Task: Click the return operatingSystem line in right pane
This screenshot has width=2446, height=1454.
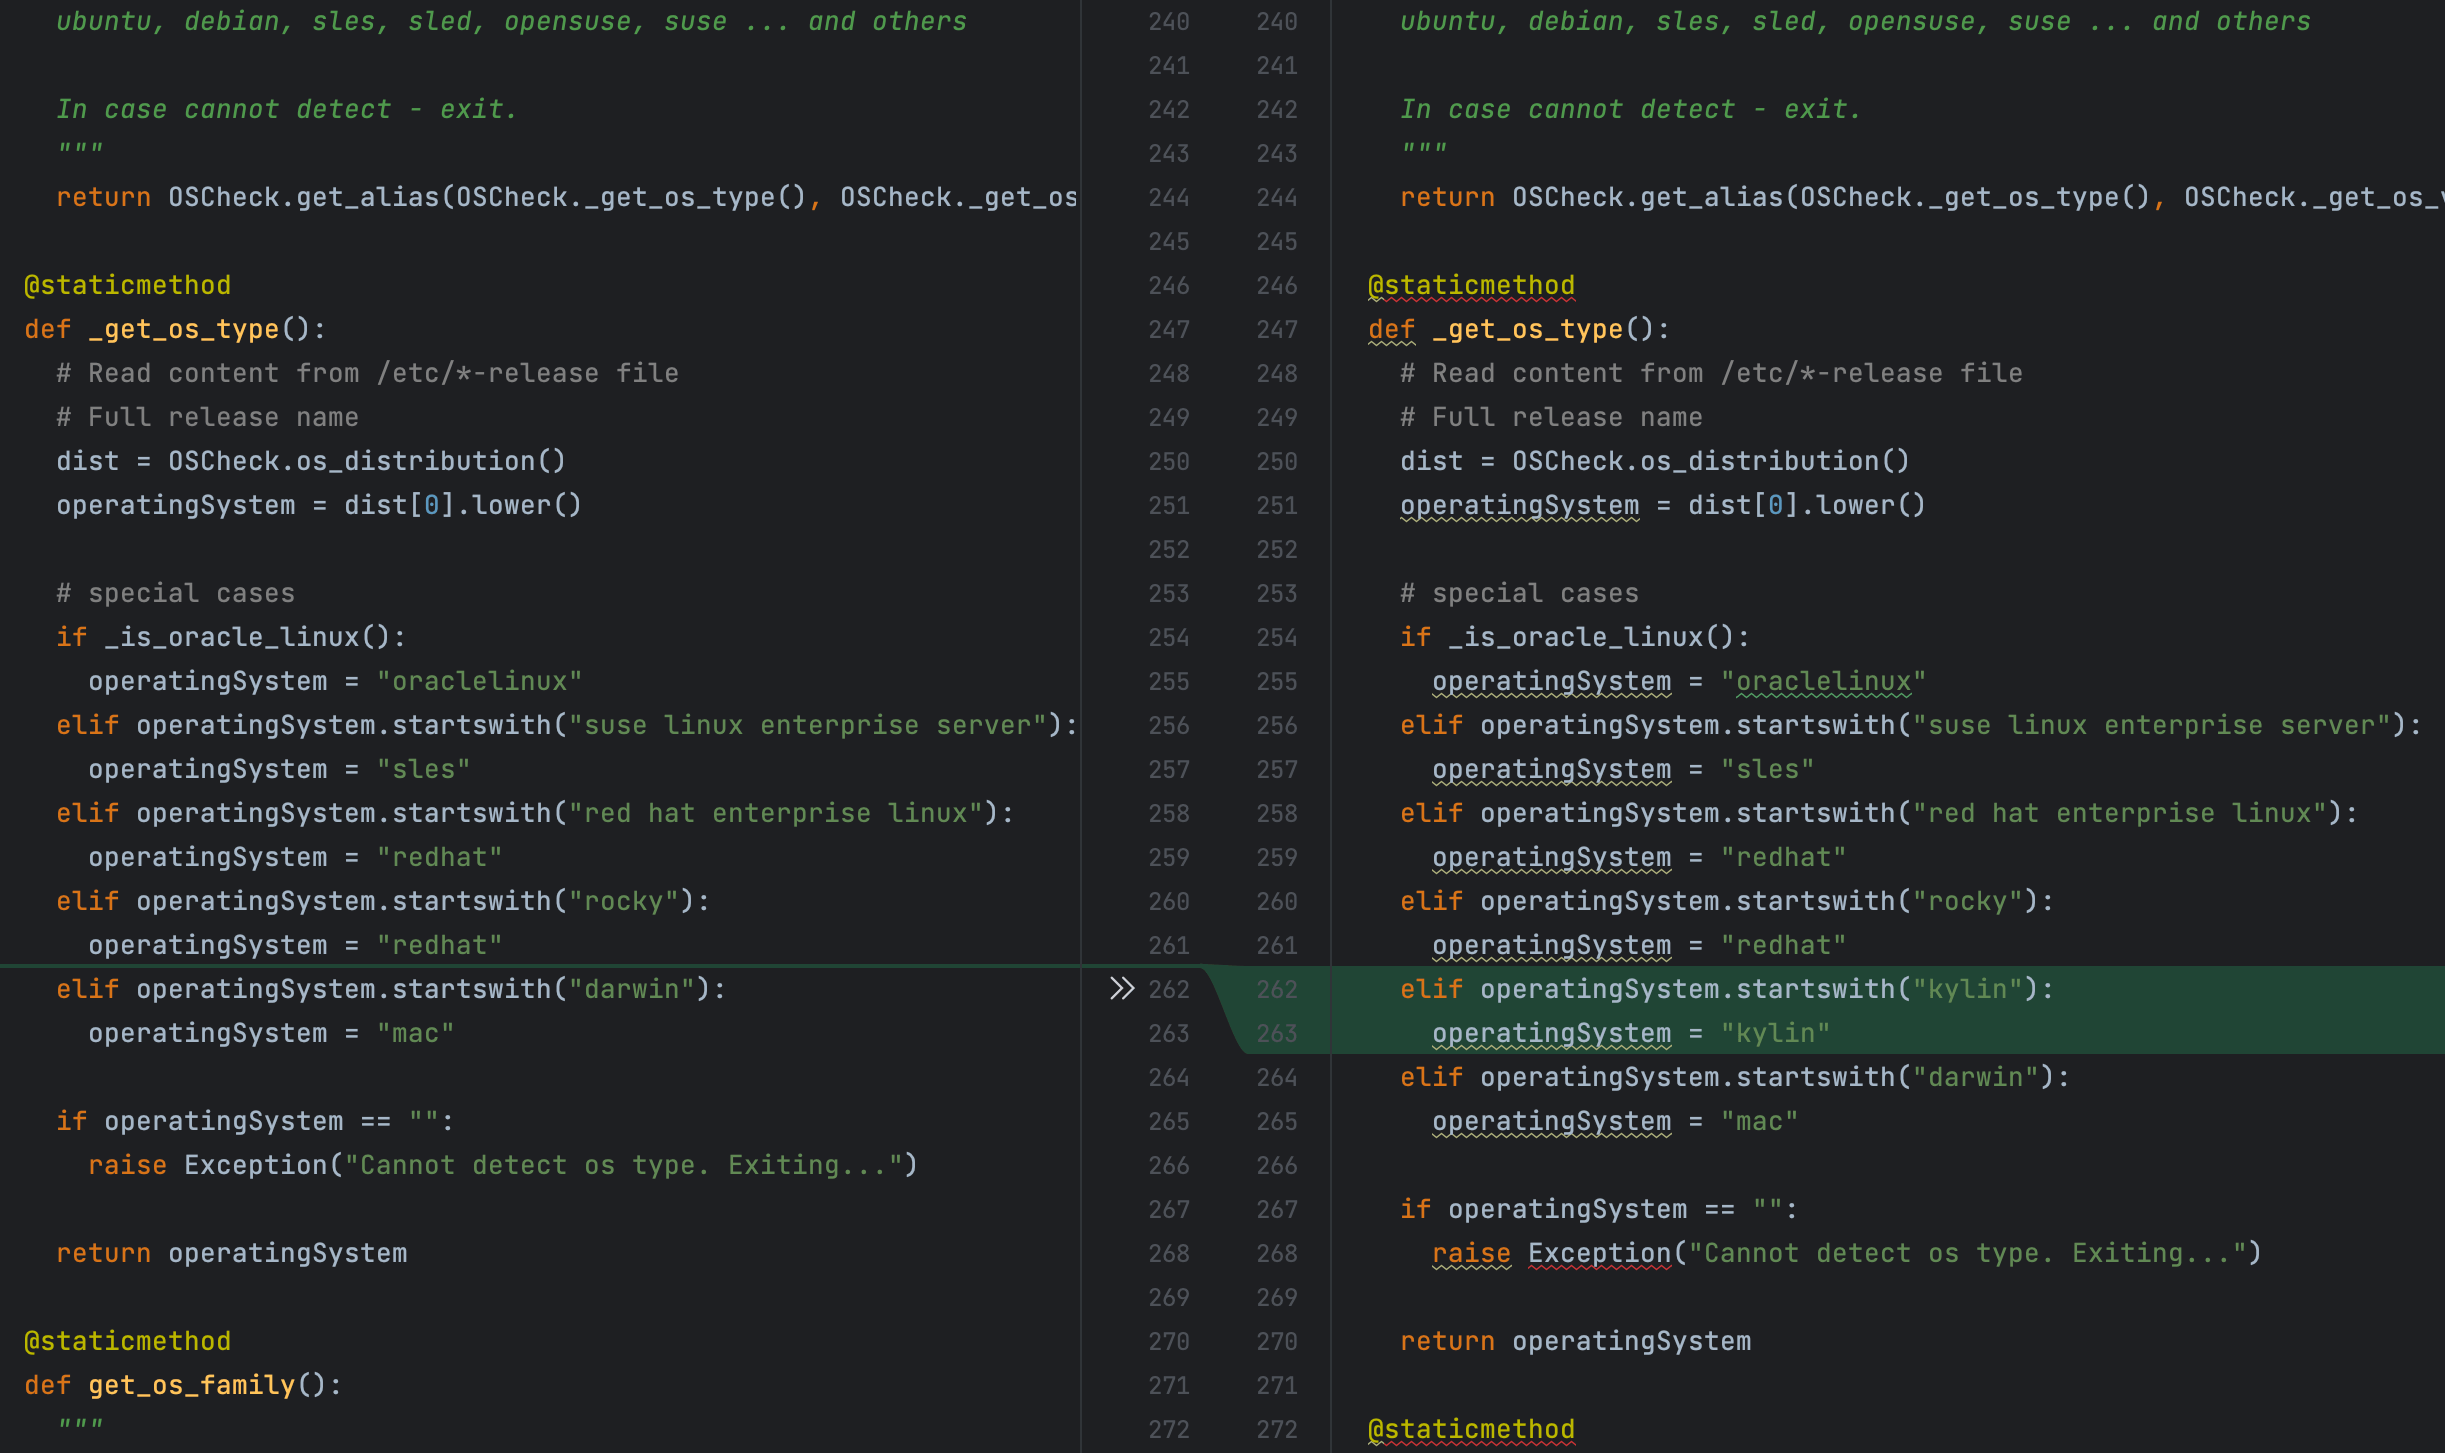Action: [1575, 1341]
